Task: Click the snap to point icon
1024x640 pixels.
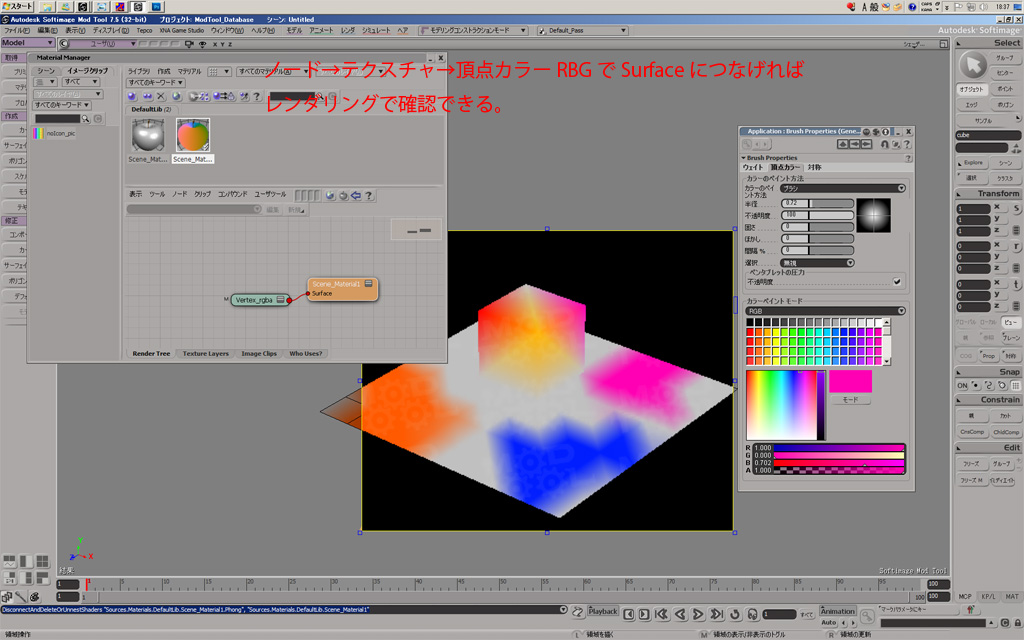Action: (976, 385)
